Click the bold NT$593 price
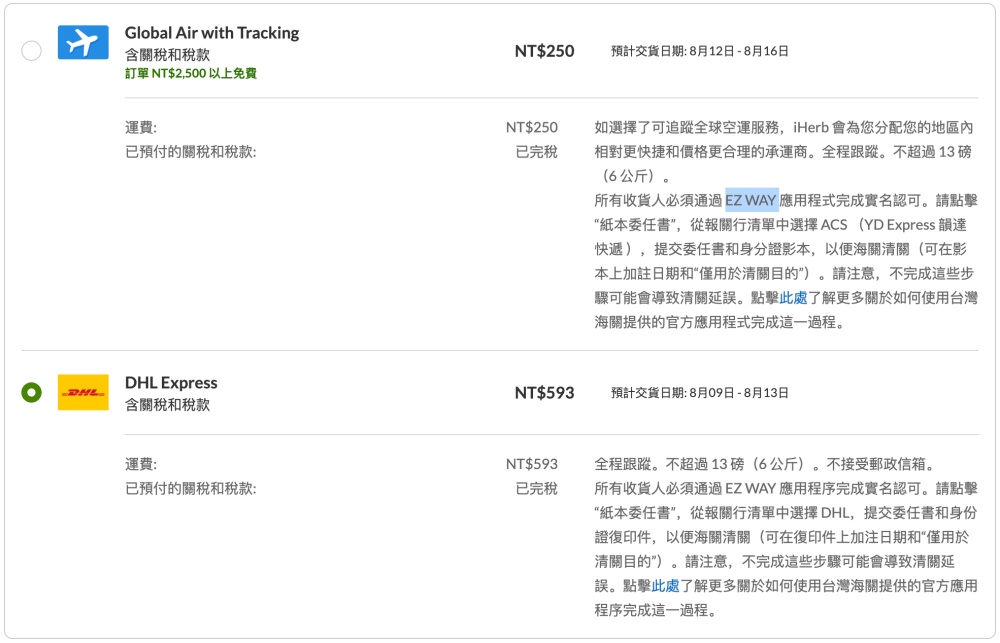Image resolution: width=1000 pixels, height=643 pixels. [544, 393]
